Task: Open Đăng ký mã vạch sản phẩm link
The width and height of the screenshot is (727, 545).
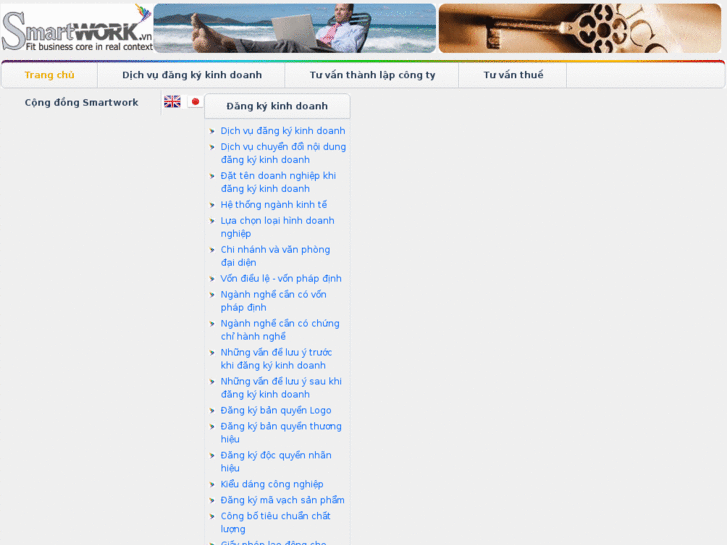Action: [x=282, y=500]
